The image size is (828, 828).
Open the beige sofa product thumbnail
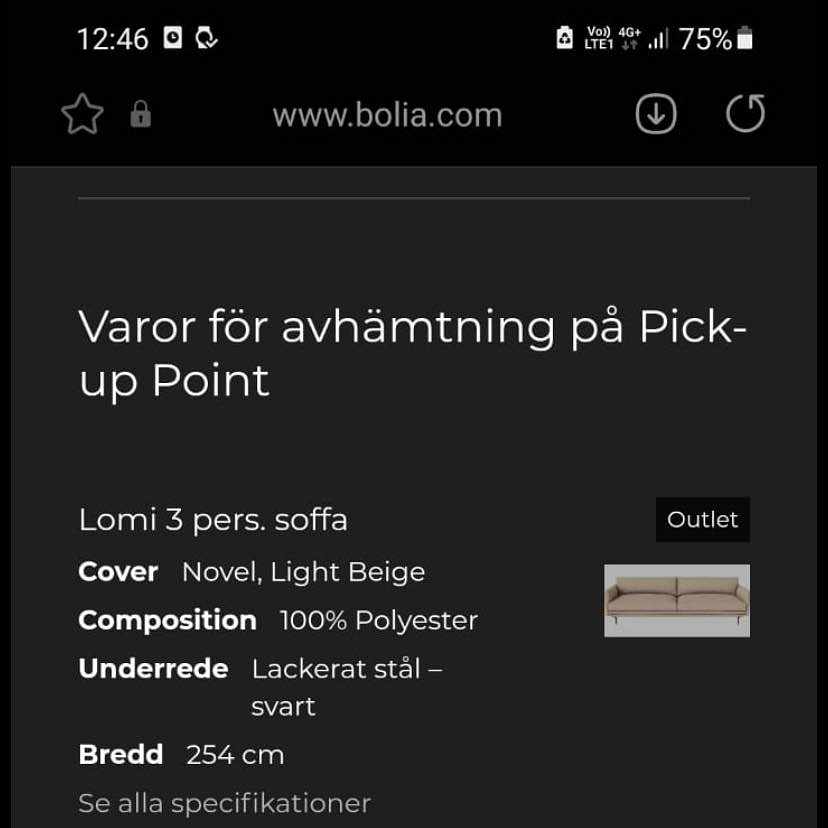[677, 601]
